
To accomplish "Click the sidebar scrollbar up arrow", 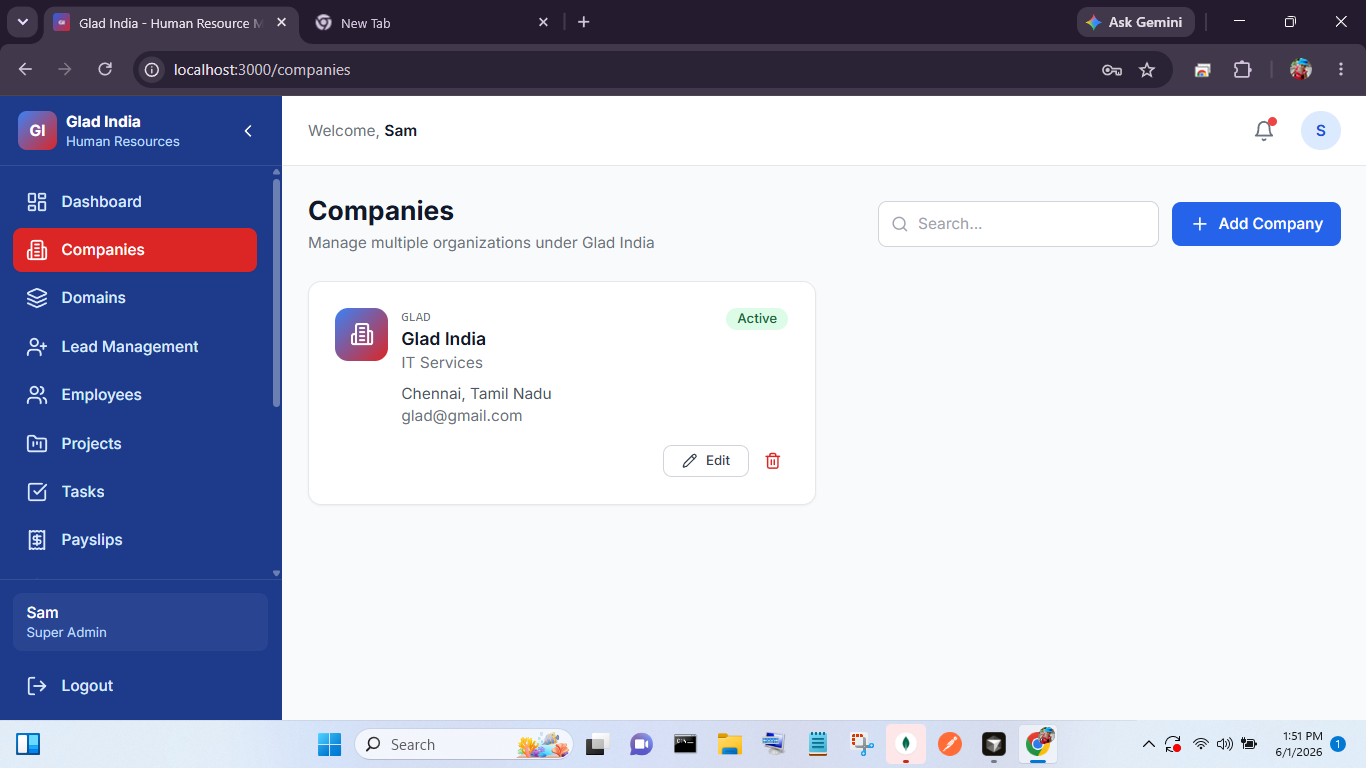I will click(x=277, y=172).
